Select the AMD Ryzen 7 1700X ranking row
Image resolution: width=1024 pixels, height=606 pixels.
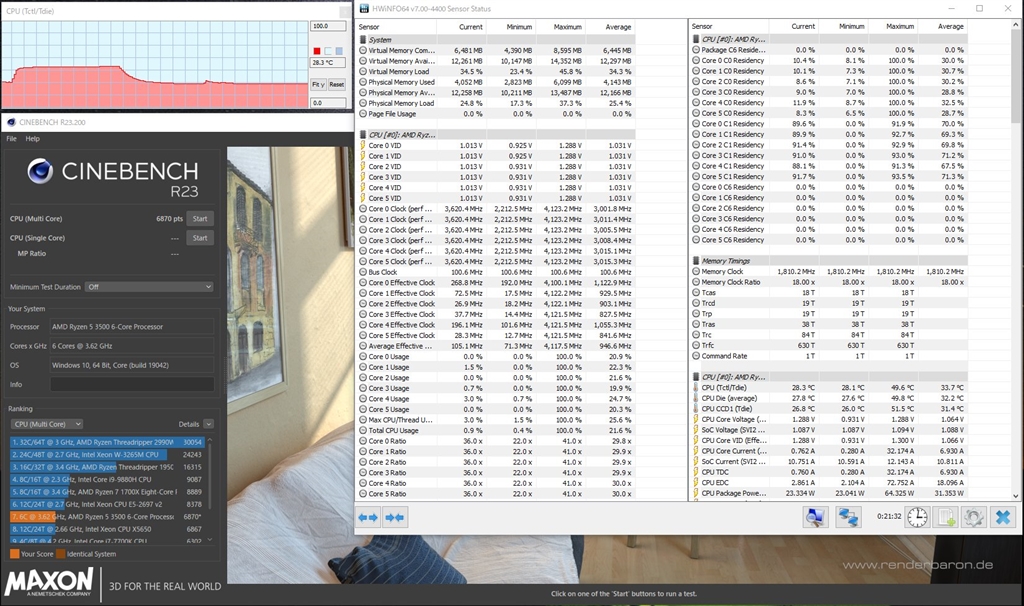coord(107,492)
